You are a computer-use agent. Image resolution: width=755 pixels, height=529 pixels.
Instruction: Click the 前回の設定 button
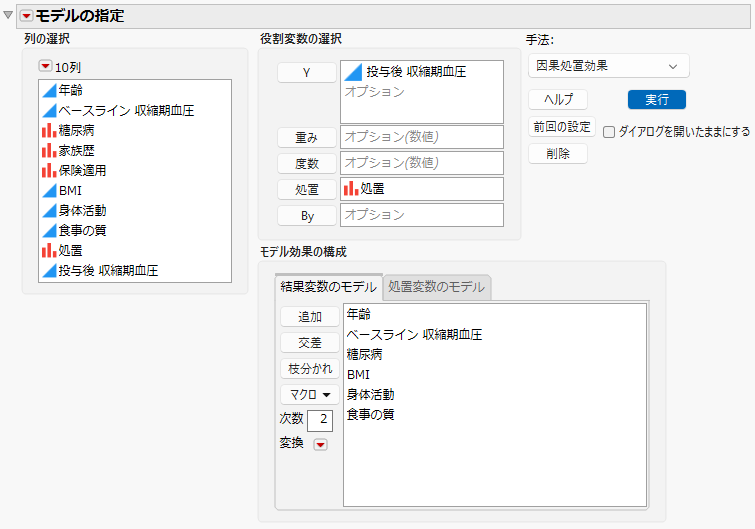[x=562, y=127]
